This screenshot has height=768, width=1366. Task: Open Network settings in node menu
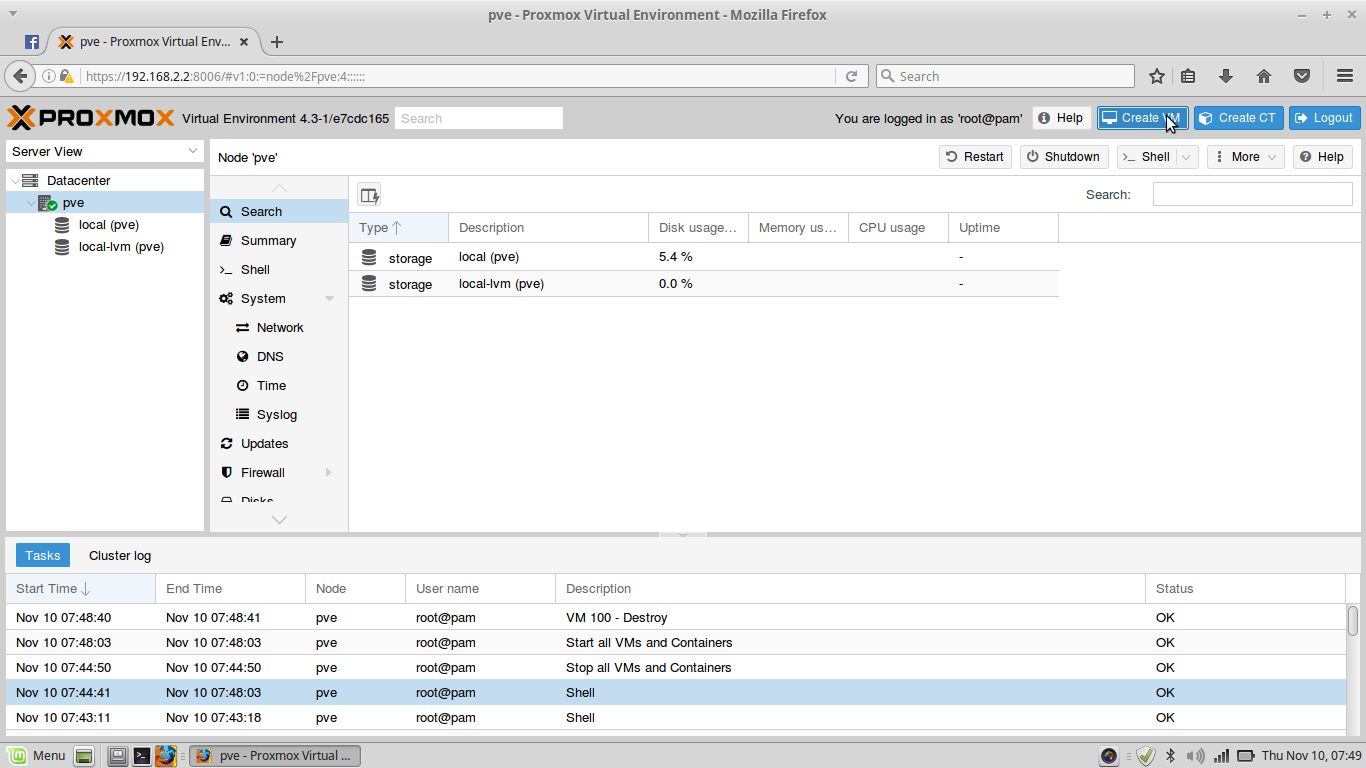[x=279, y=327]
